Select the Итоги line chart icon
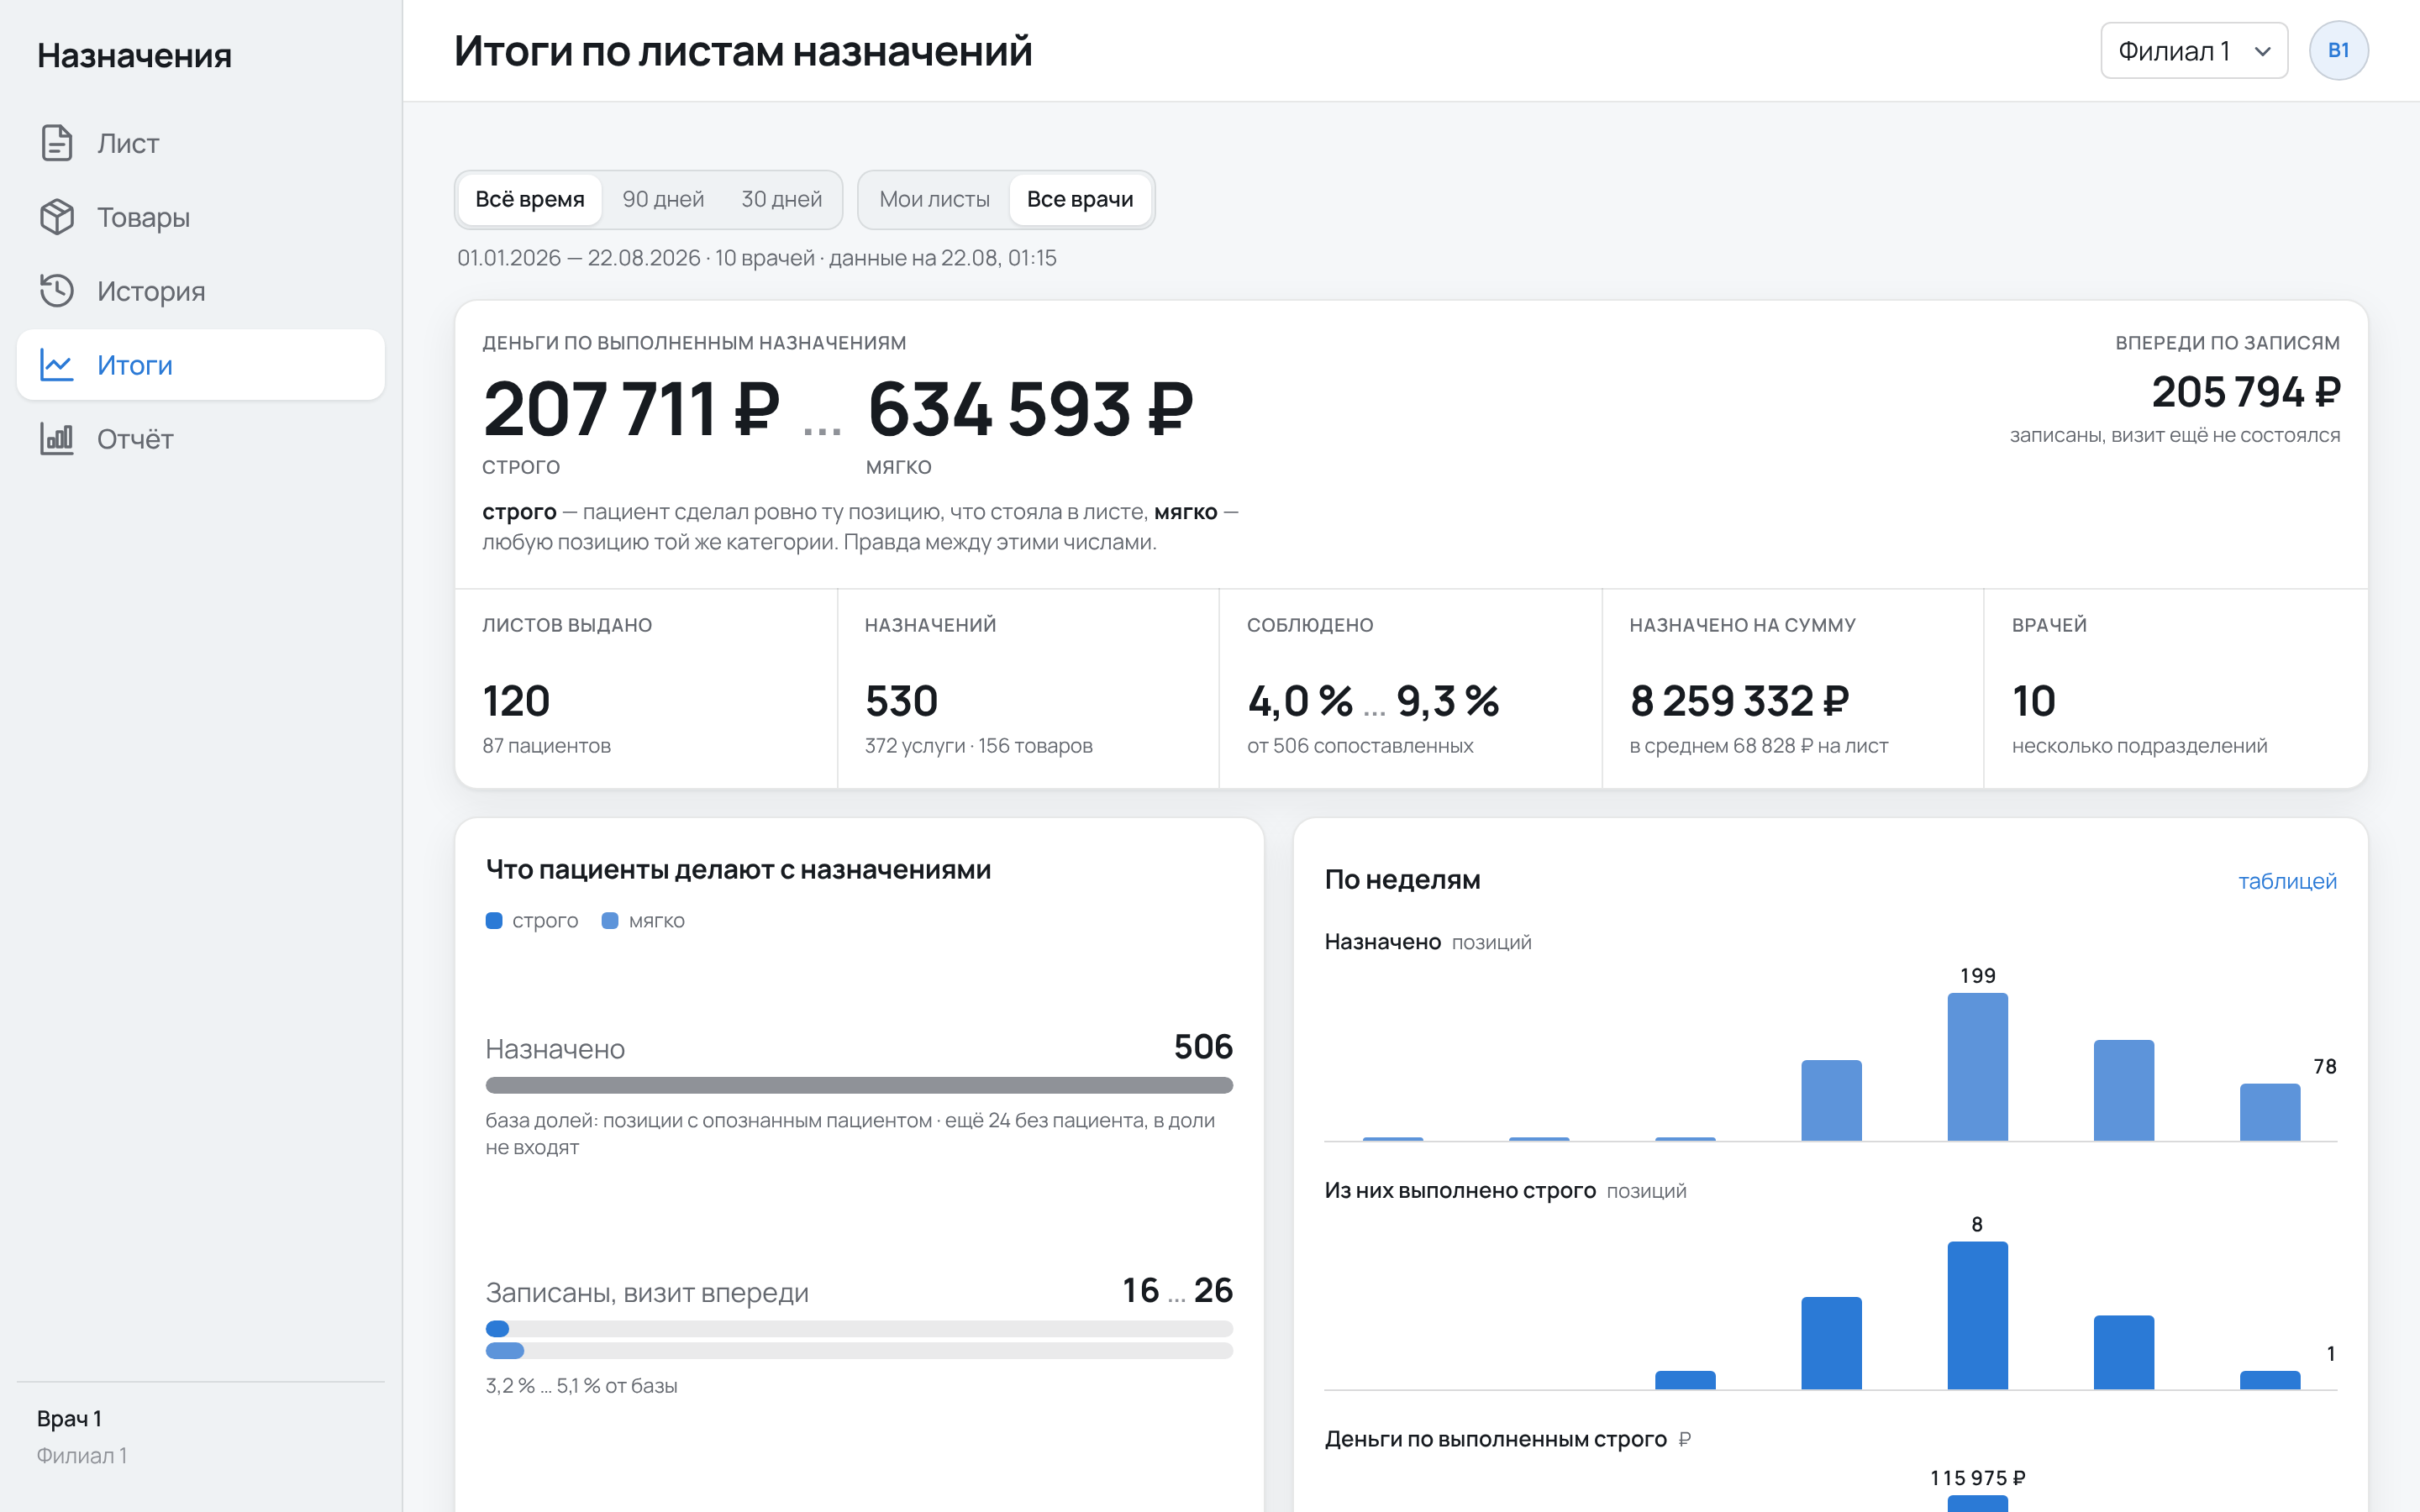 pos(57,365)
